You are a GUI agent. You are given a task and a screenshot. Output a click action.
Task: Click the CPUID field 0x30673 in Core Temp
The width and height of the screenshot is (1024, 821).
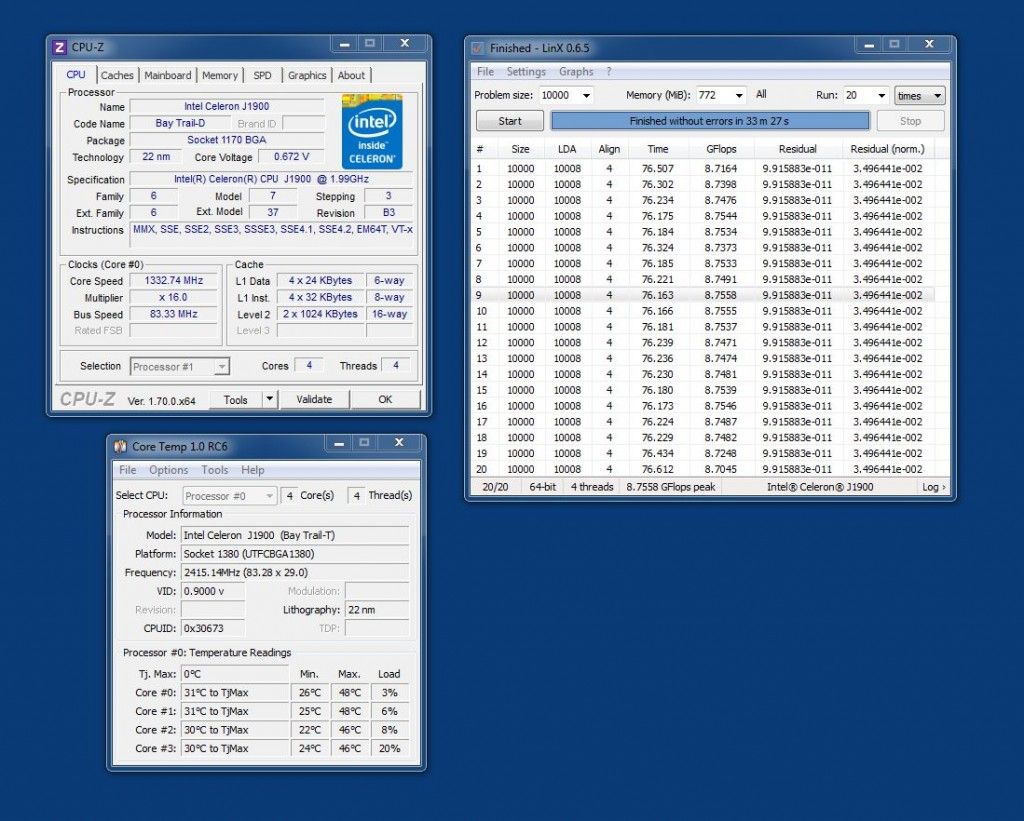point(213,628)
